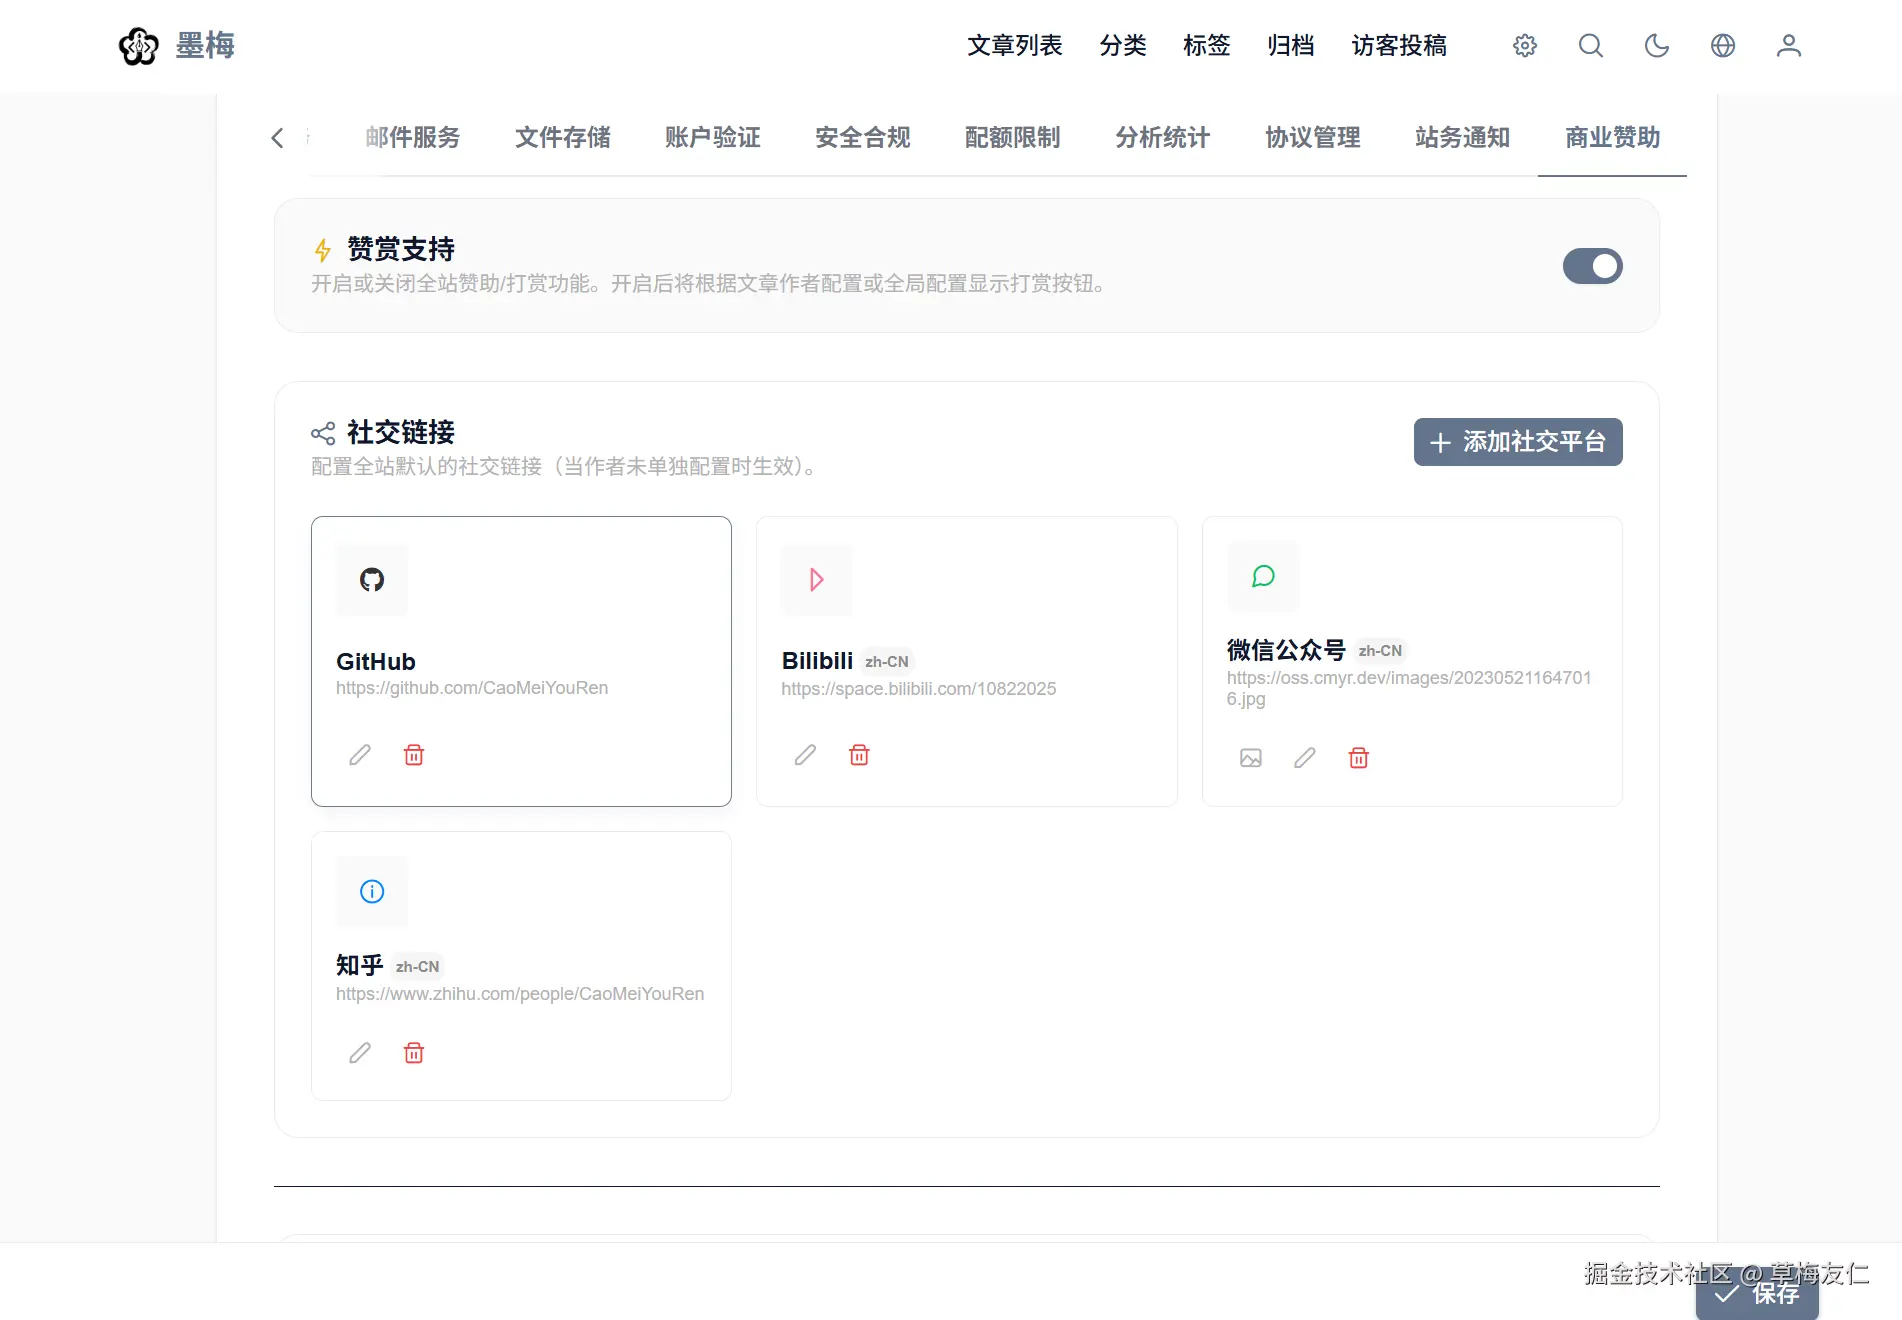Switch to 文件存储 tab
This screenshot has width=1902, height=1320.
(x=563, y=137)
